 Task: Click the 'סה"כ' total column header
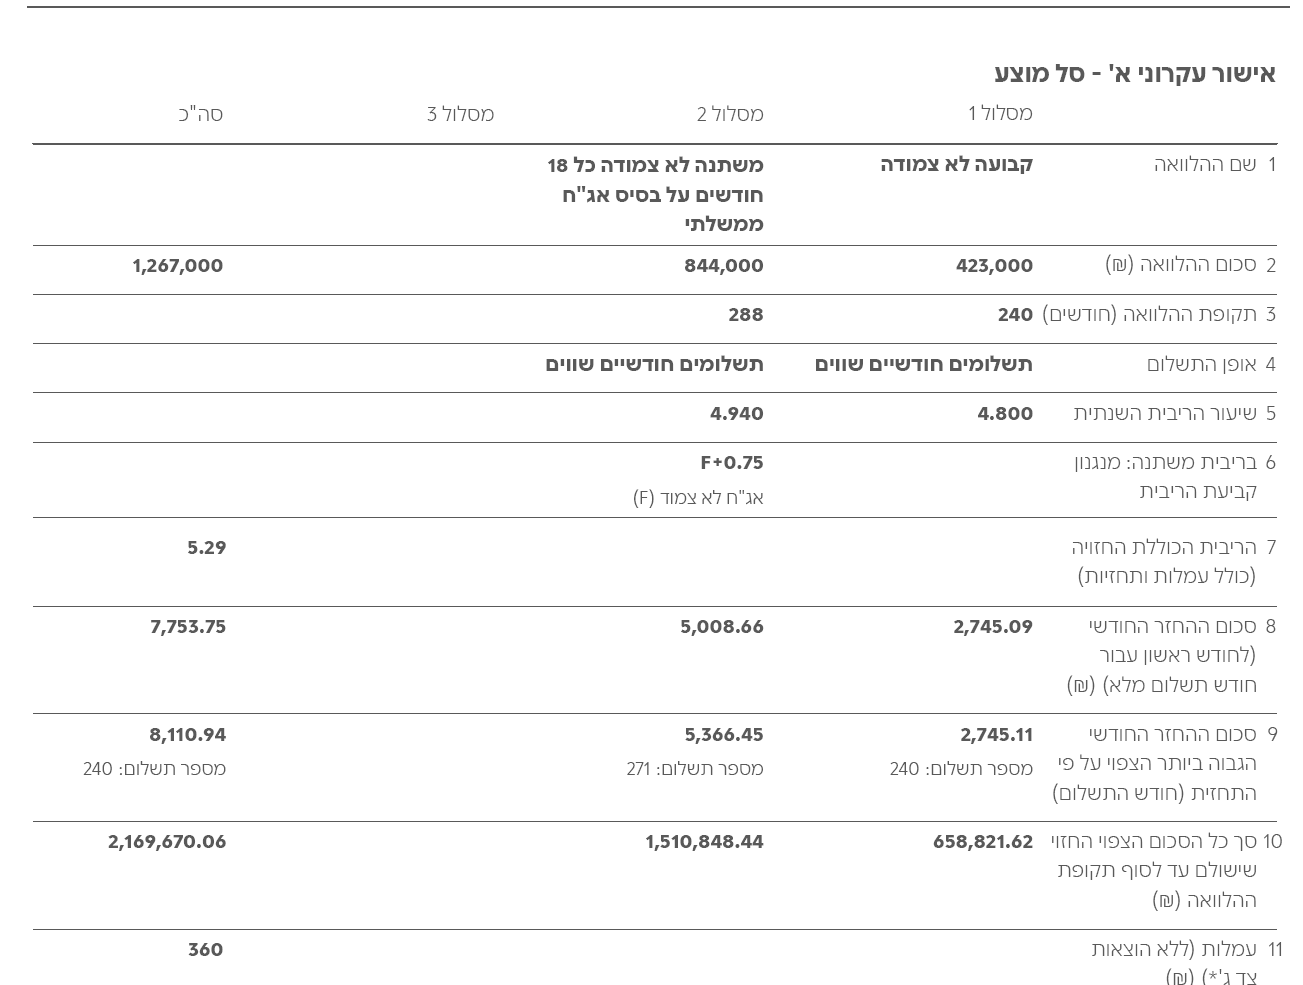201,114
